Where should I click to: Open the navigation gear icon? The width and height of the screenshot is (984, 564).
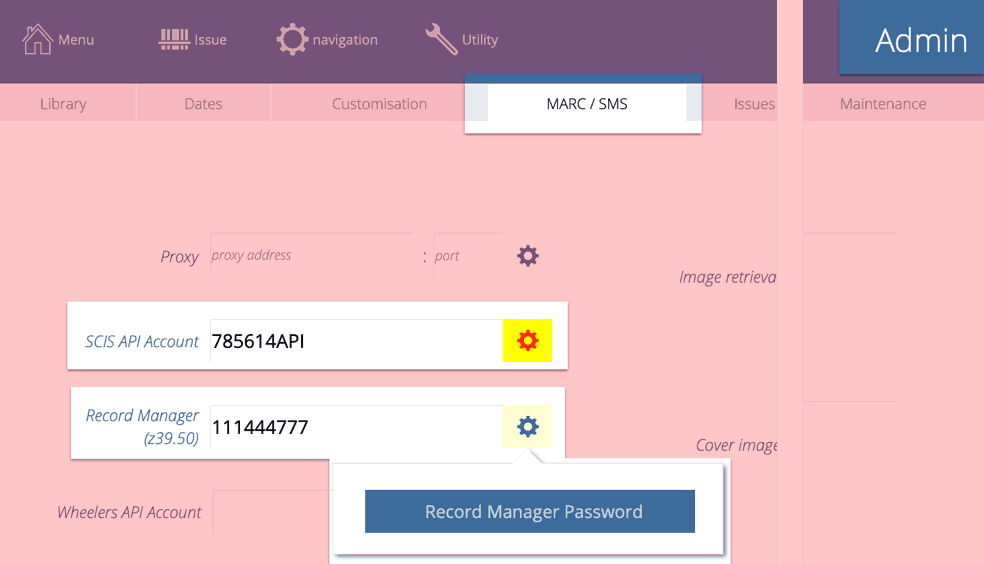(x=292, y=40)
